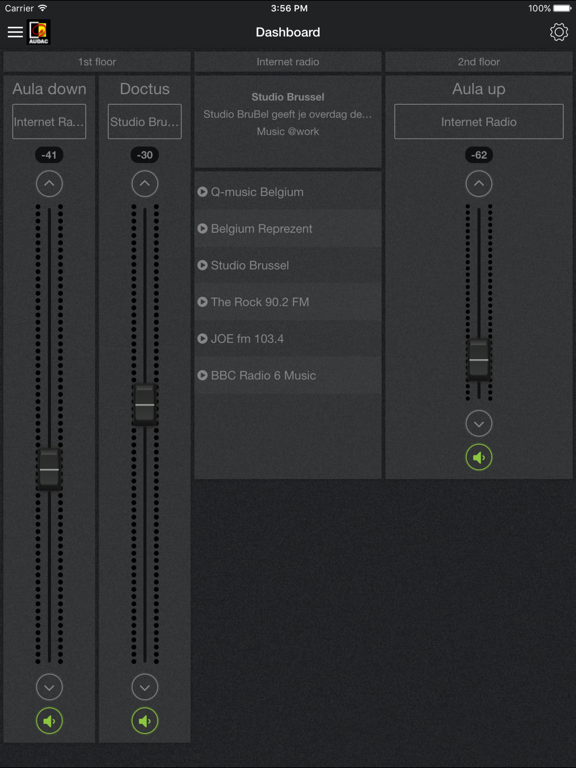Click the -30 volume value
This screenshot has width=576, height=768.
(144, 155)
